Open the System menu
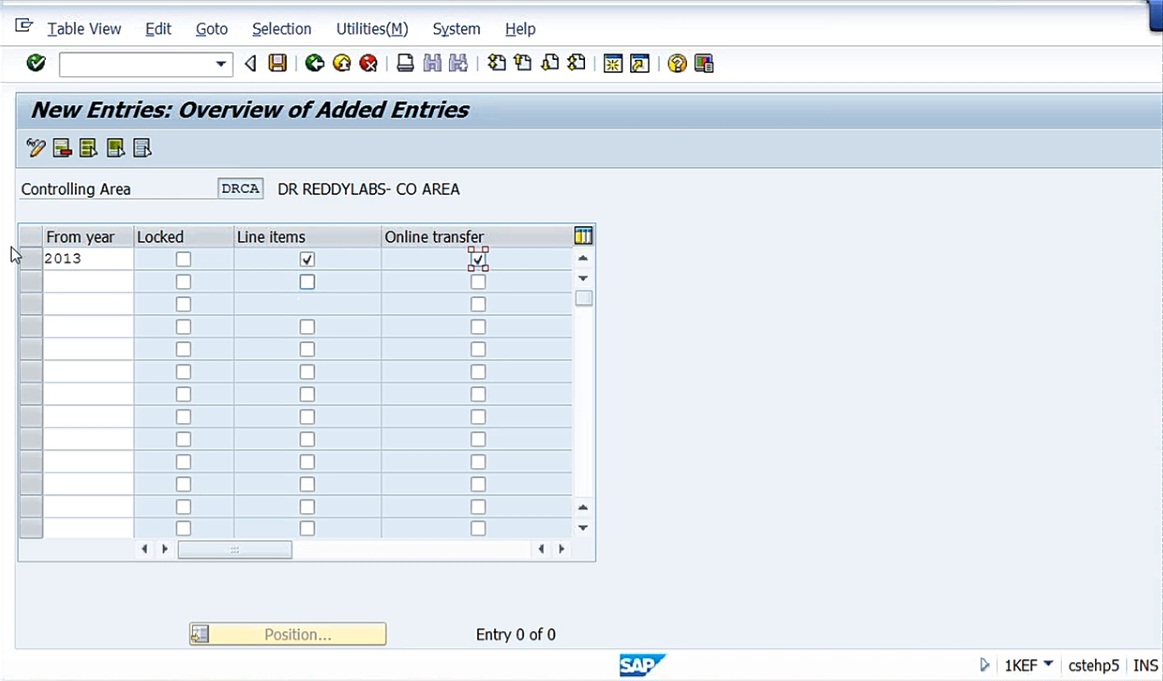1163x681 pixels. point(456,29)
